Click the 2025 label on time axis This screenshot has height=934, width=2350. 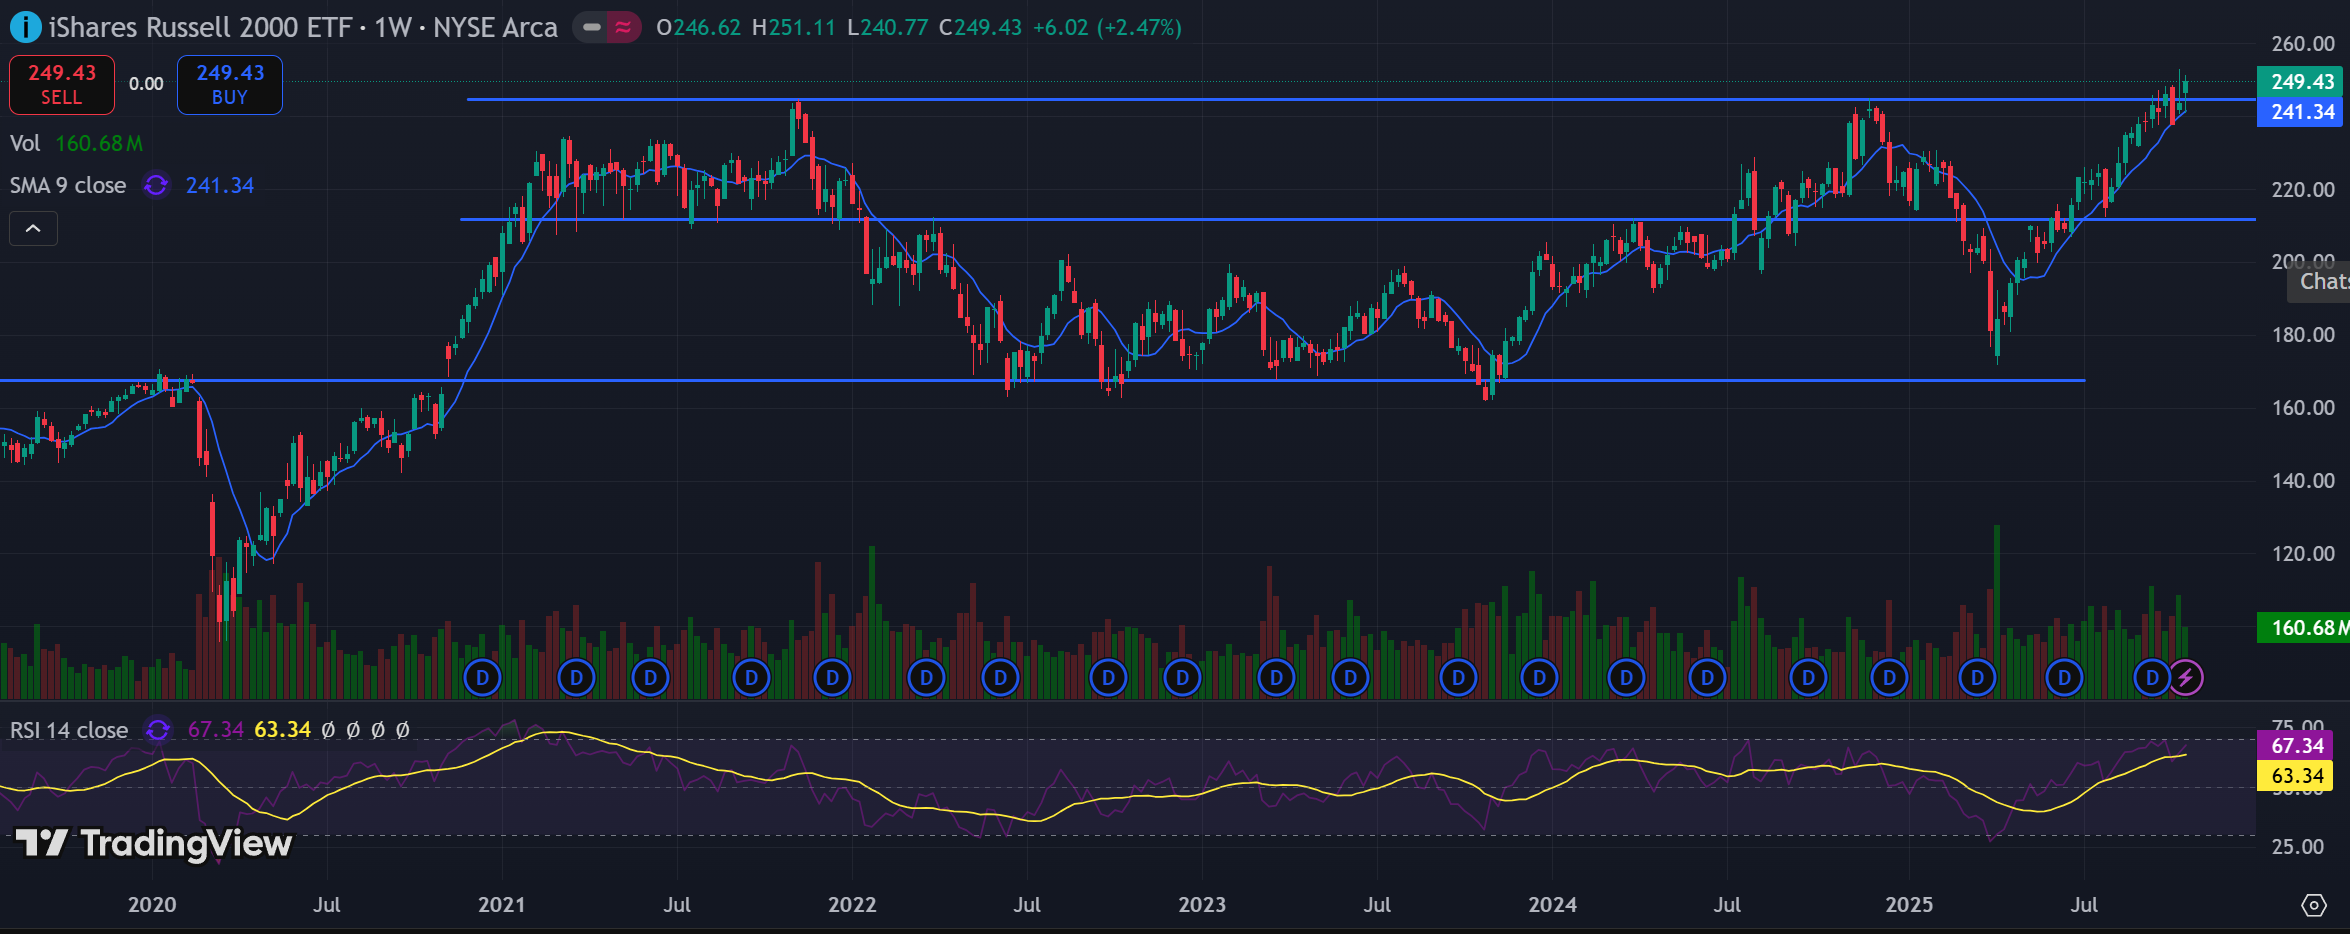coord(1909,905)
